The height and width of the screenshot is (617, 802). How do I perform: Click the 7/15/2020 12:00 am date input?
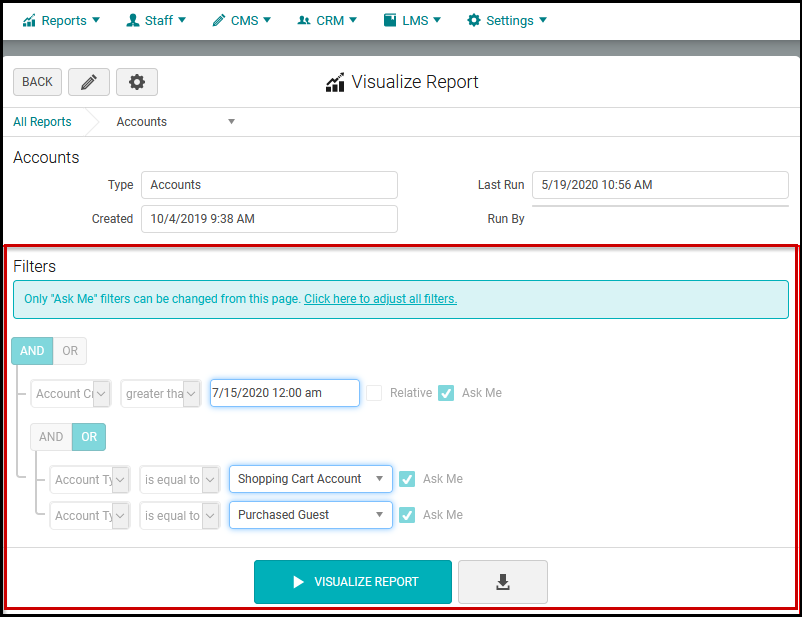285,393
